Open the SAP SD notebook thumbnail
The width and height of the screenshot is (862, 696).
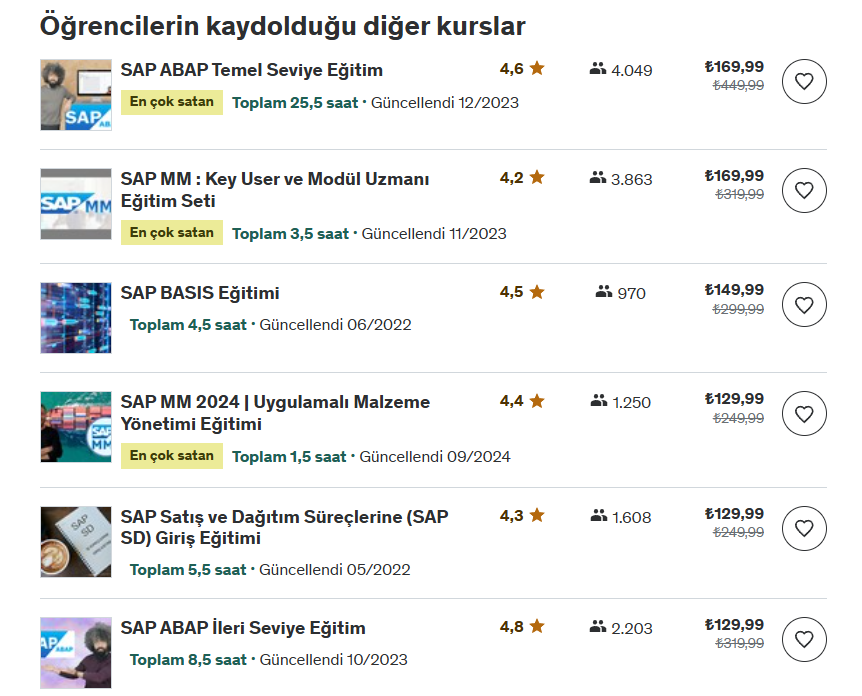click(x=76, y=541)
